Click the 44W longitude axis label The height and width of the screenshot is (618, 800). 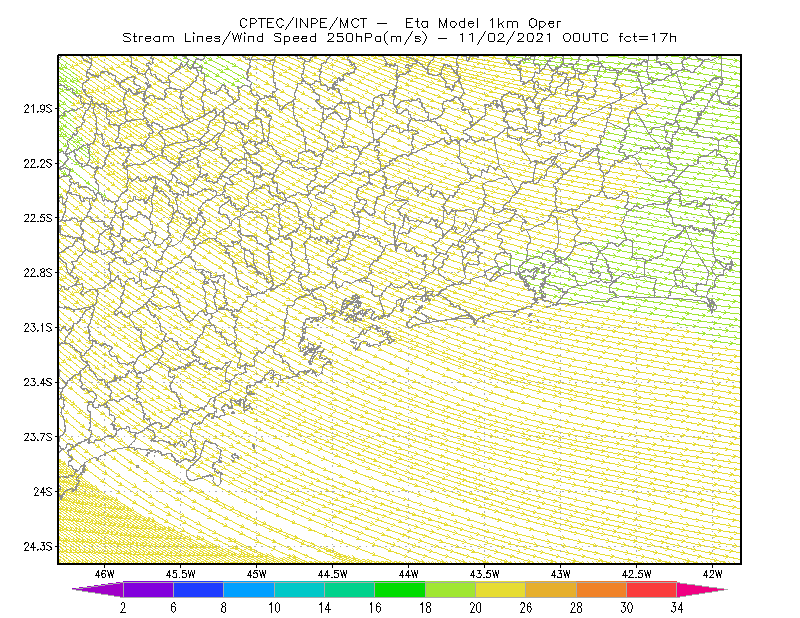tap(409, 574)
